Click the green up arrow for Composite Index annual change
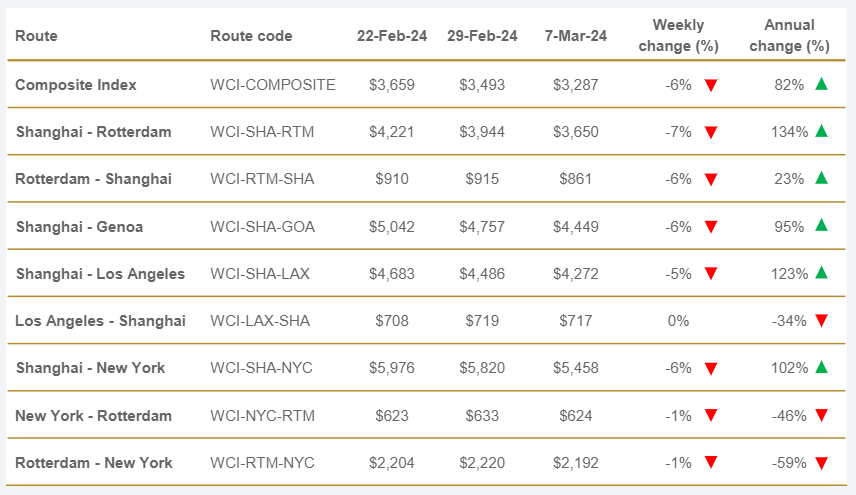The width and height of the screenshot is (856, 495). pyautogui.click(x=821, y=85)
